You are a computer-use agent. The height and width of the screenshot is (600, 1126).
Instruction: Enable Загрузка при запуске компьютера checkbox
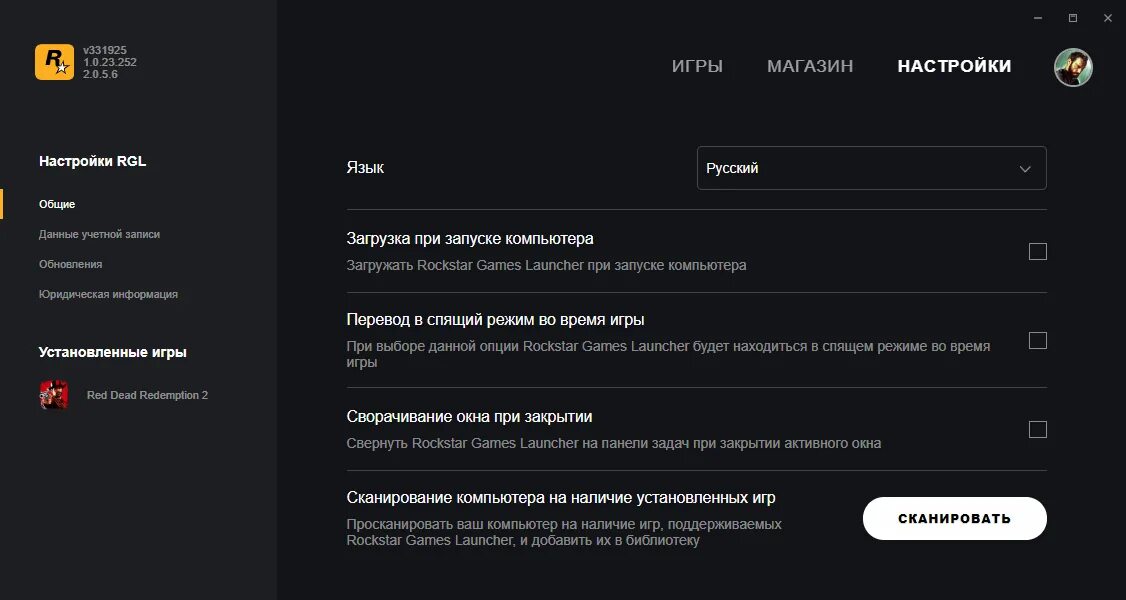(x=1038, y=252)
